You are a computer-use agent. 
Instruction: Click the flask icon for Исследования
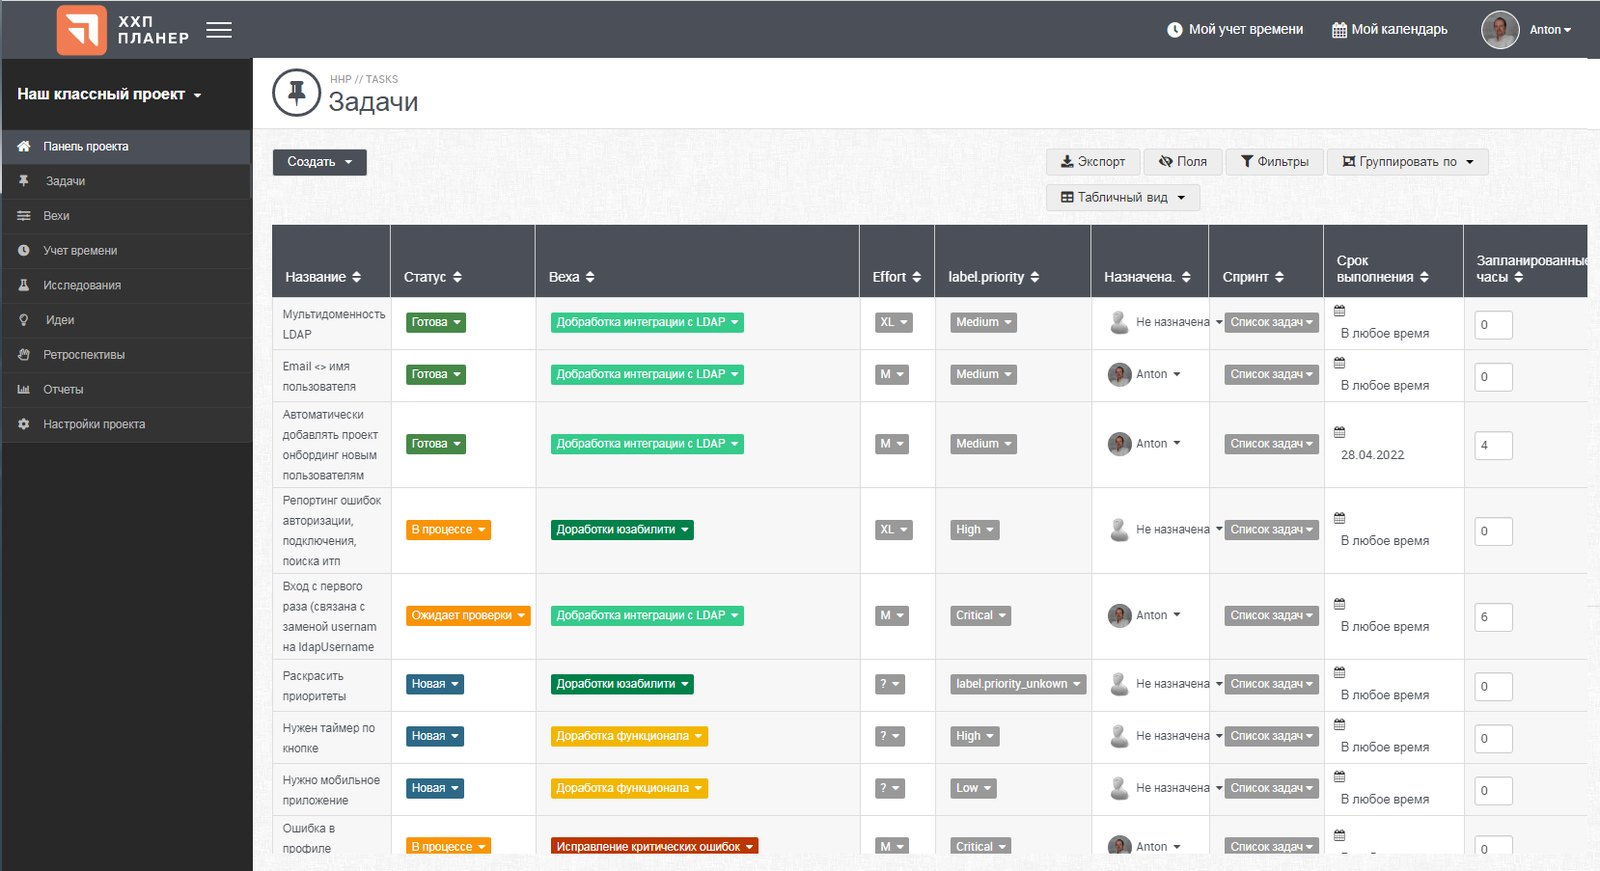click(x=24, y=285)
